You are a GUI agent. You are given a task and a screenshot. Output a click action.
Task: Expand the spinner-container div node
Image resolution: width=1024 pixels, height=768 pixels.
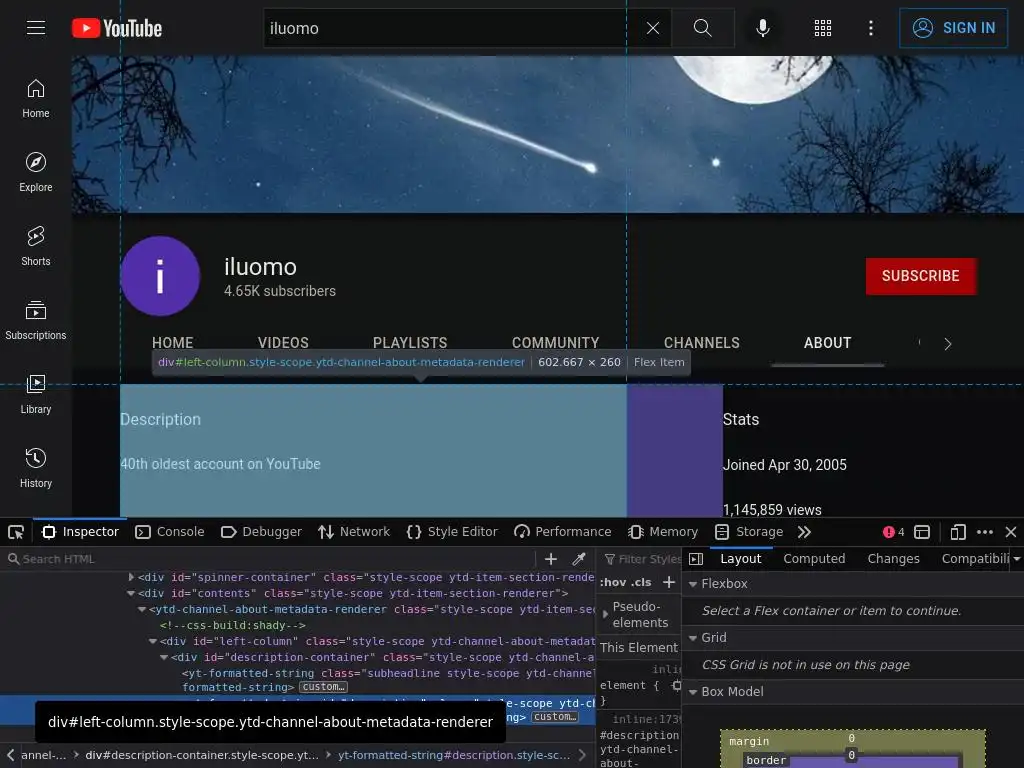pyautogui.click(x=131, y=577)
